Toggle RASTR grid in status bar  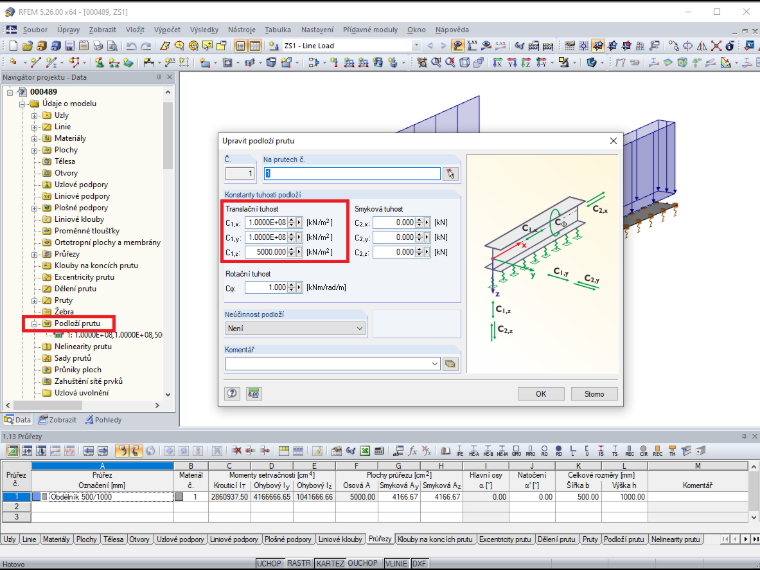pos(299,563)
